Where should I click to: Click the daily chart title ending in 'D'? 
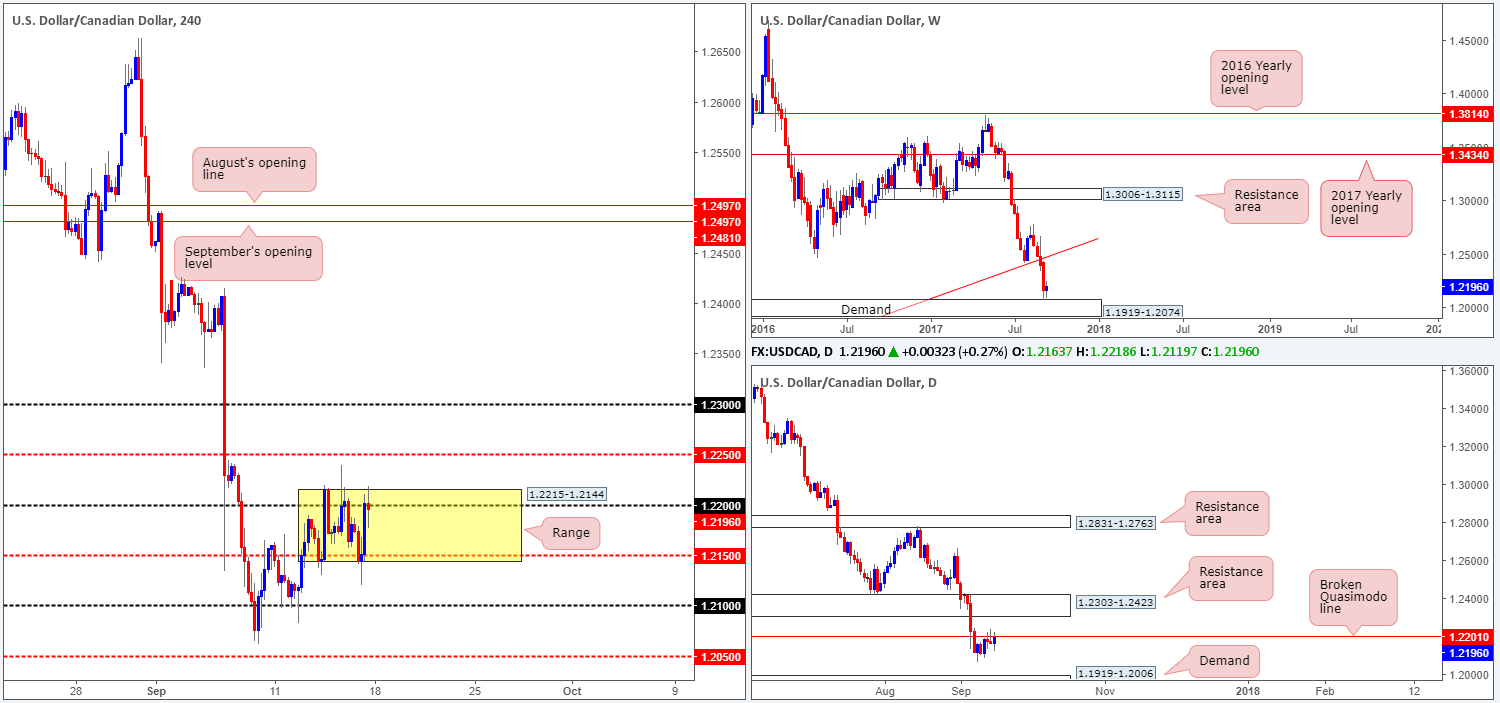click(x=848, y=382)
